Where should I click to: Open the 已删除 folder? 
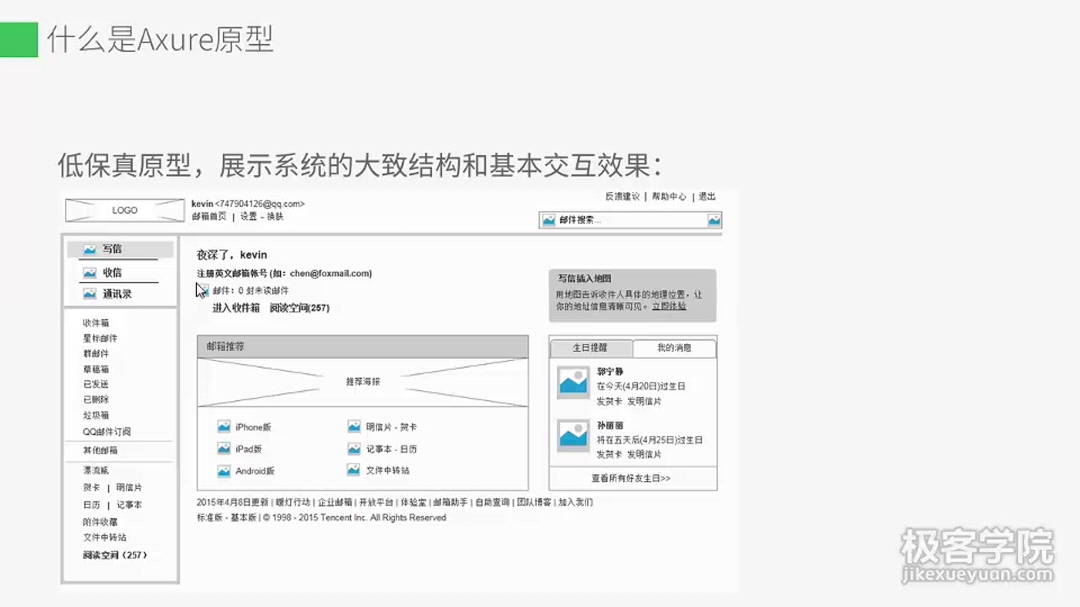96,400
